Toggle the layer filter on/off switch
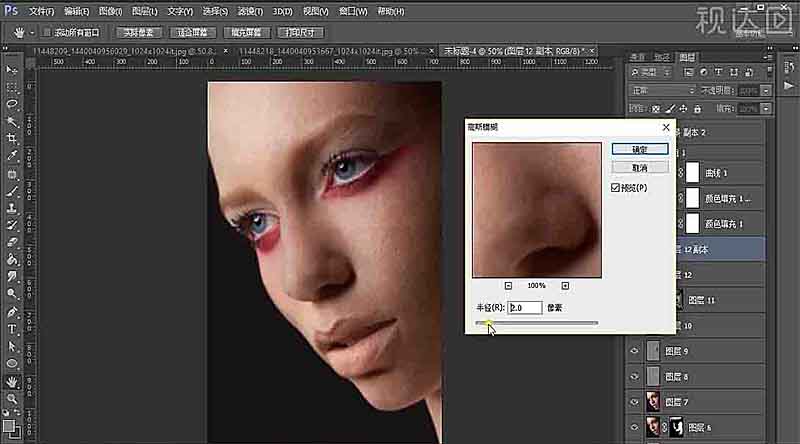Viewport: 800px width, 444px height. point(770,71)
